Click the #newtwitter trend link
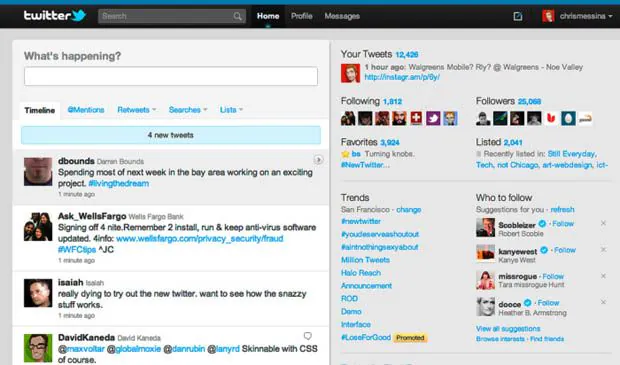620x365 pixels. pyautogui.click(x=361, y=221)
